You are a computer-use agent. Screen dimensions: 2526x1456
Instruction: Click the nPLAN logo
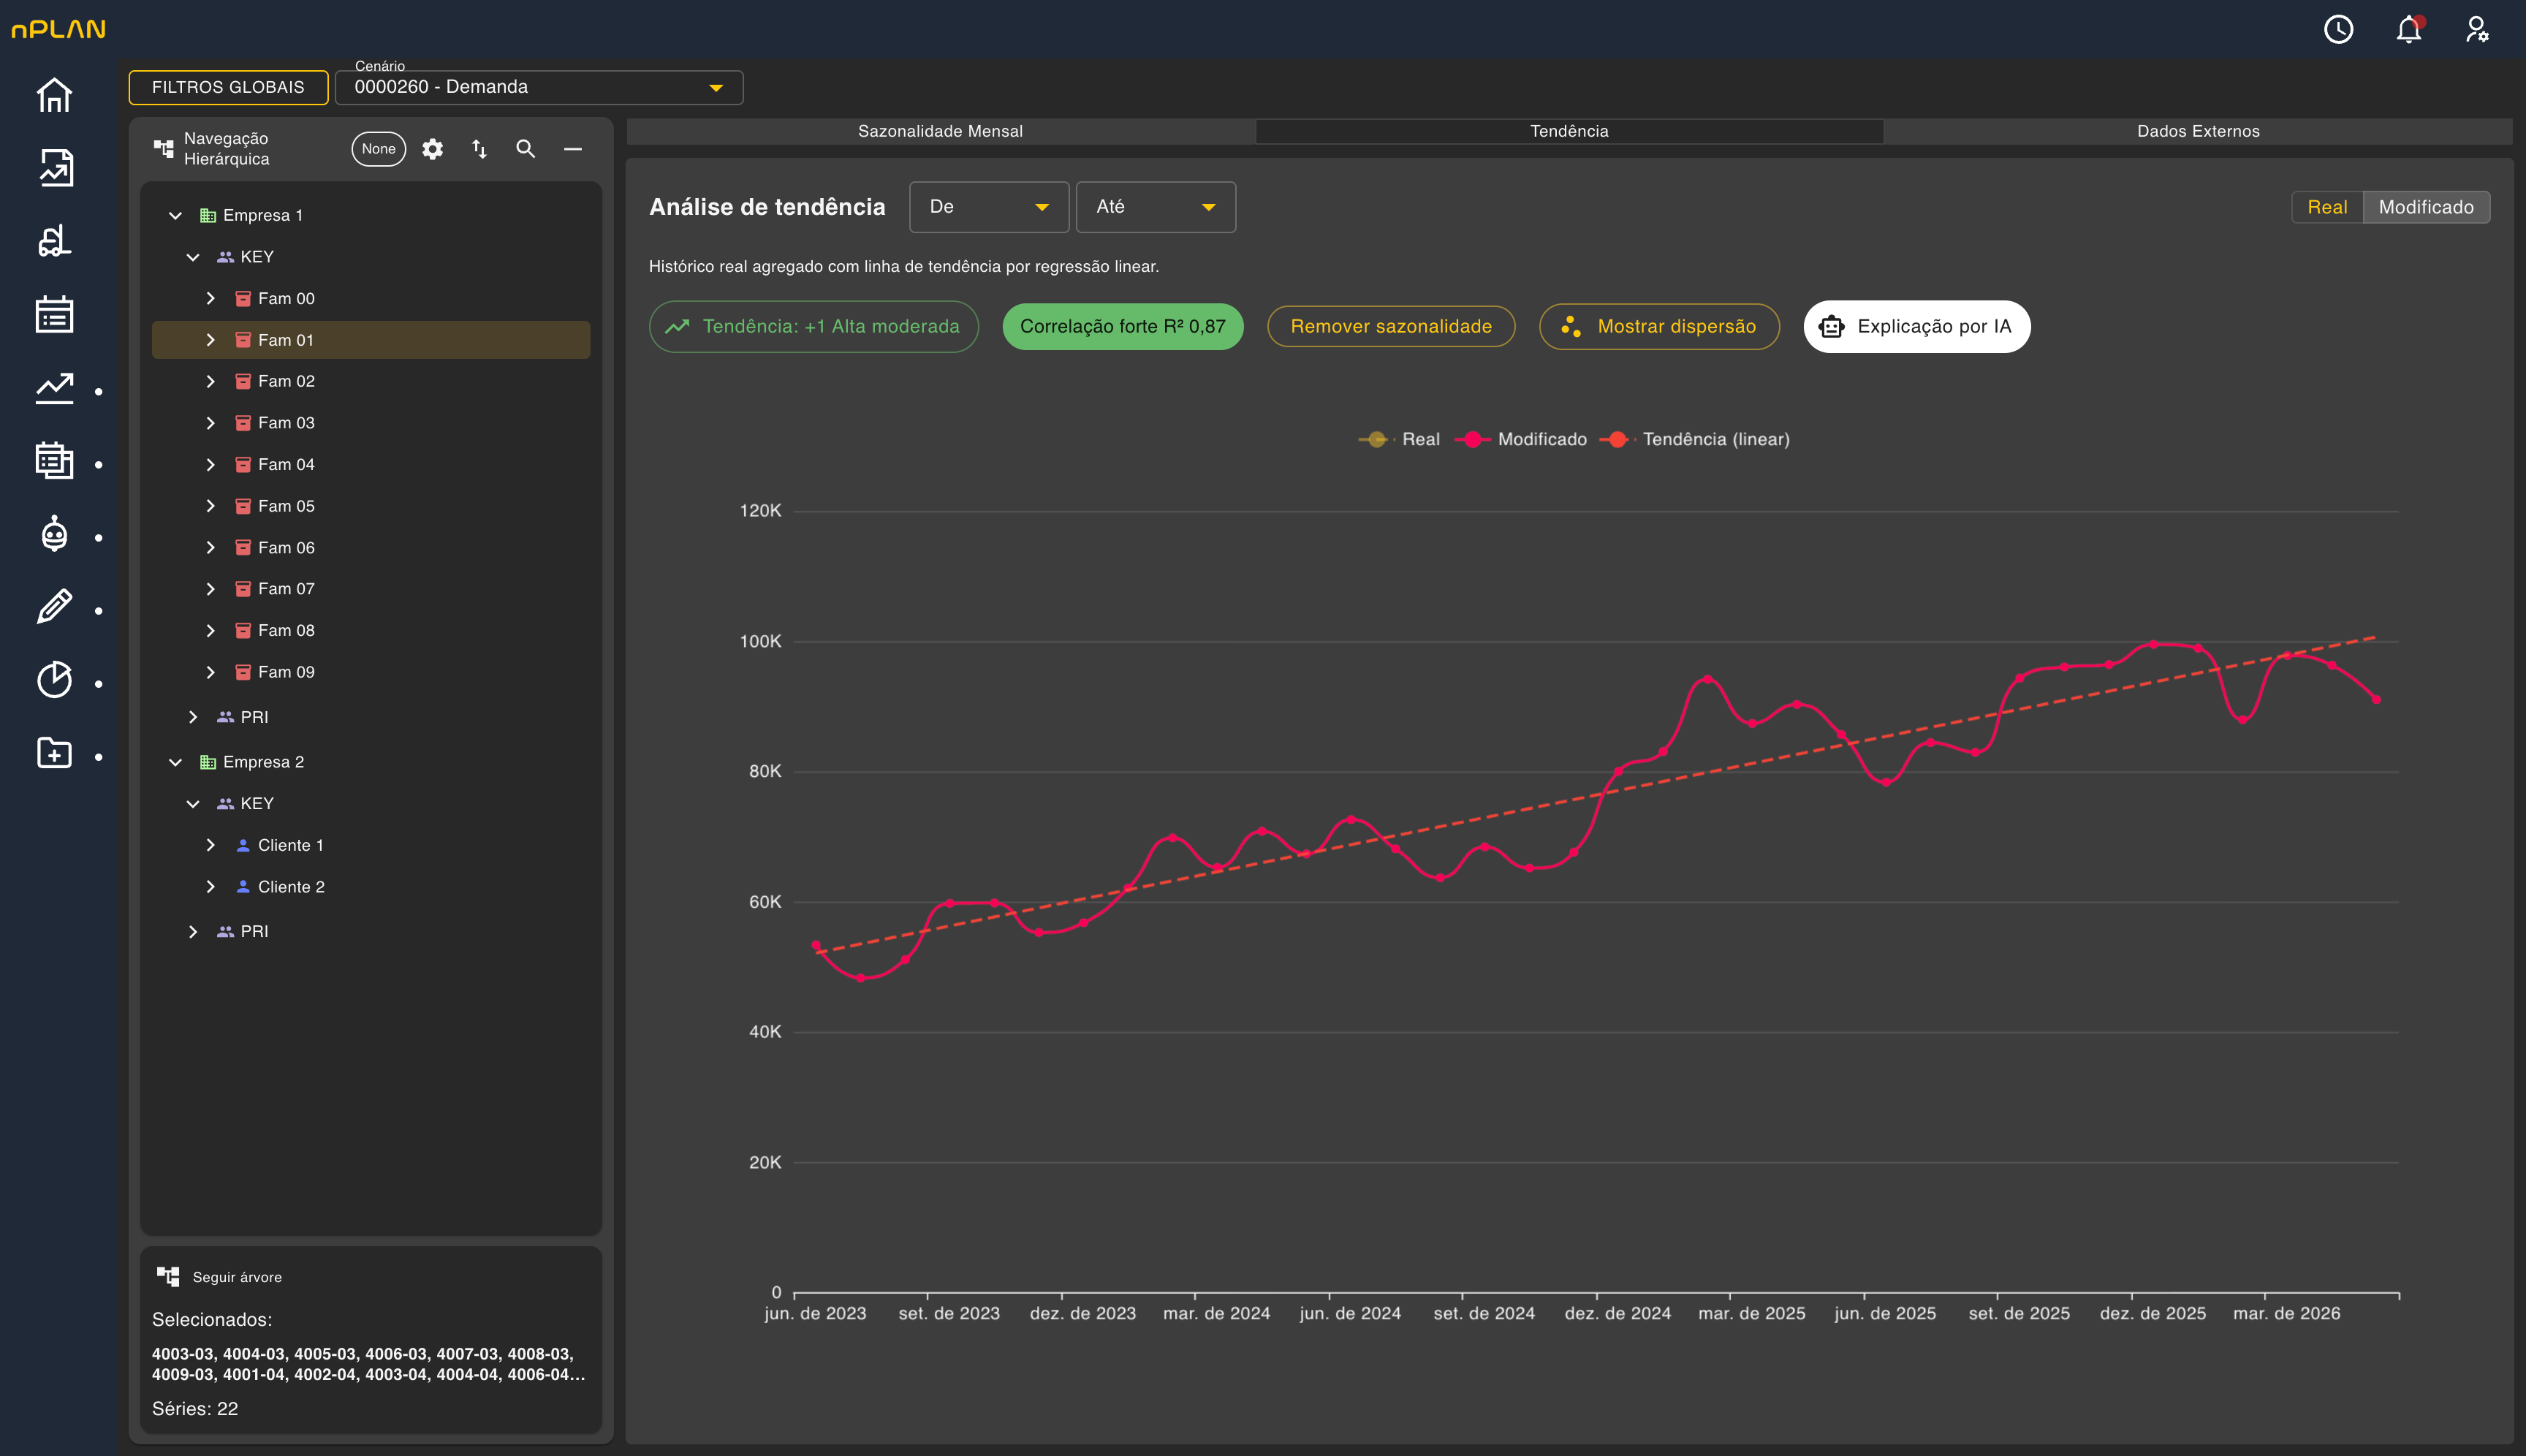pyautogui.click(x=58, y=29)
